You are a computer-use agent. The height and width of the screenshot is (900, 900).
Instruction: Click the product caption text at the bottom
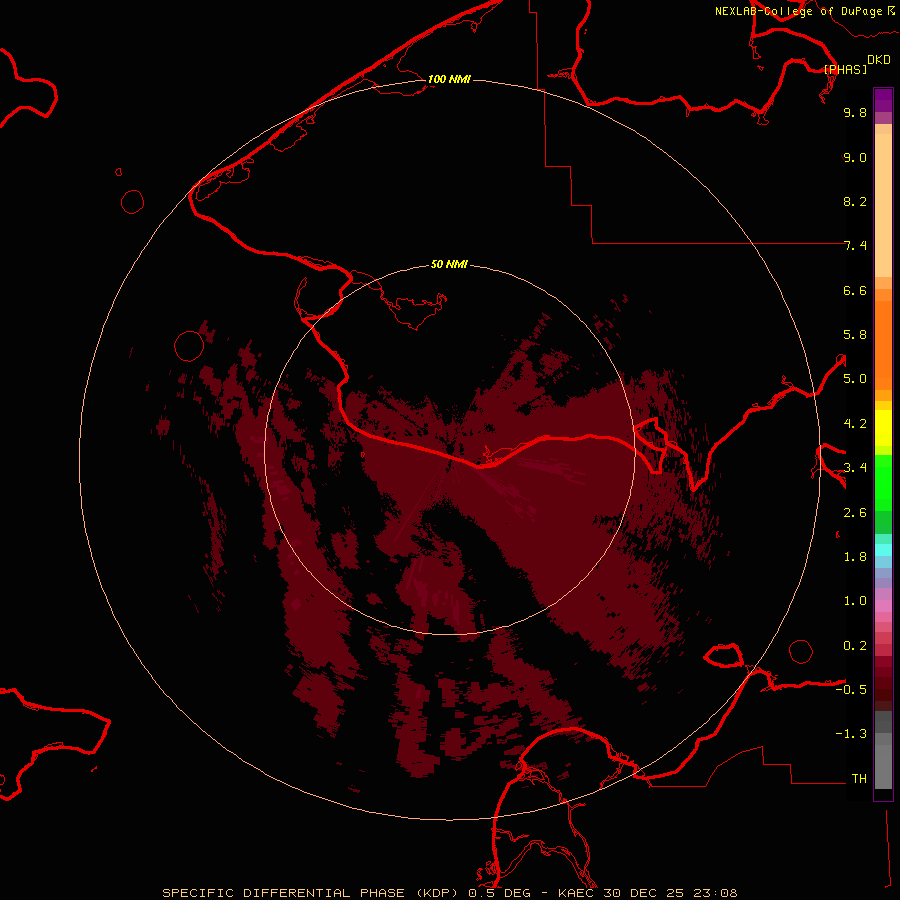[x=450, y=893]
